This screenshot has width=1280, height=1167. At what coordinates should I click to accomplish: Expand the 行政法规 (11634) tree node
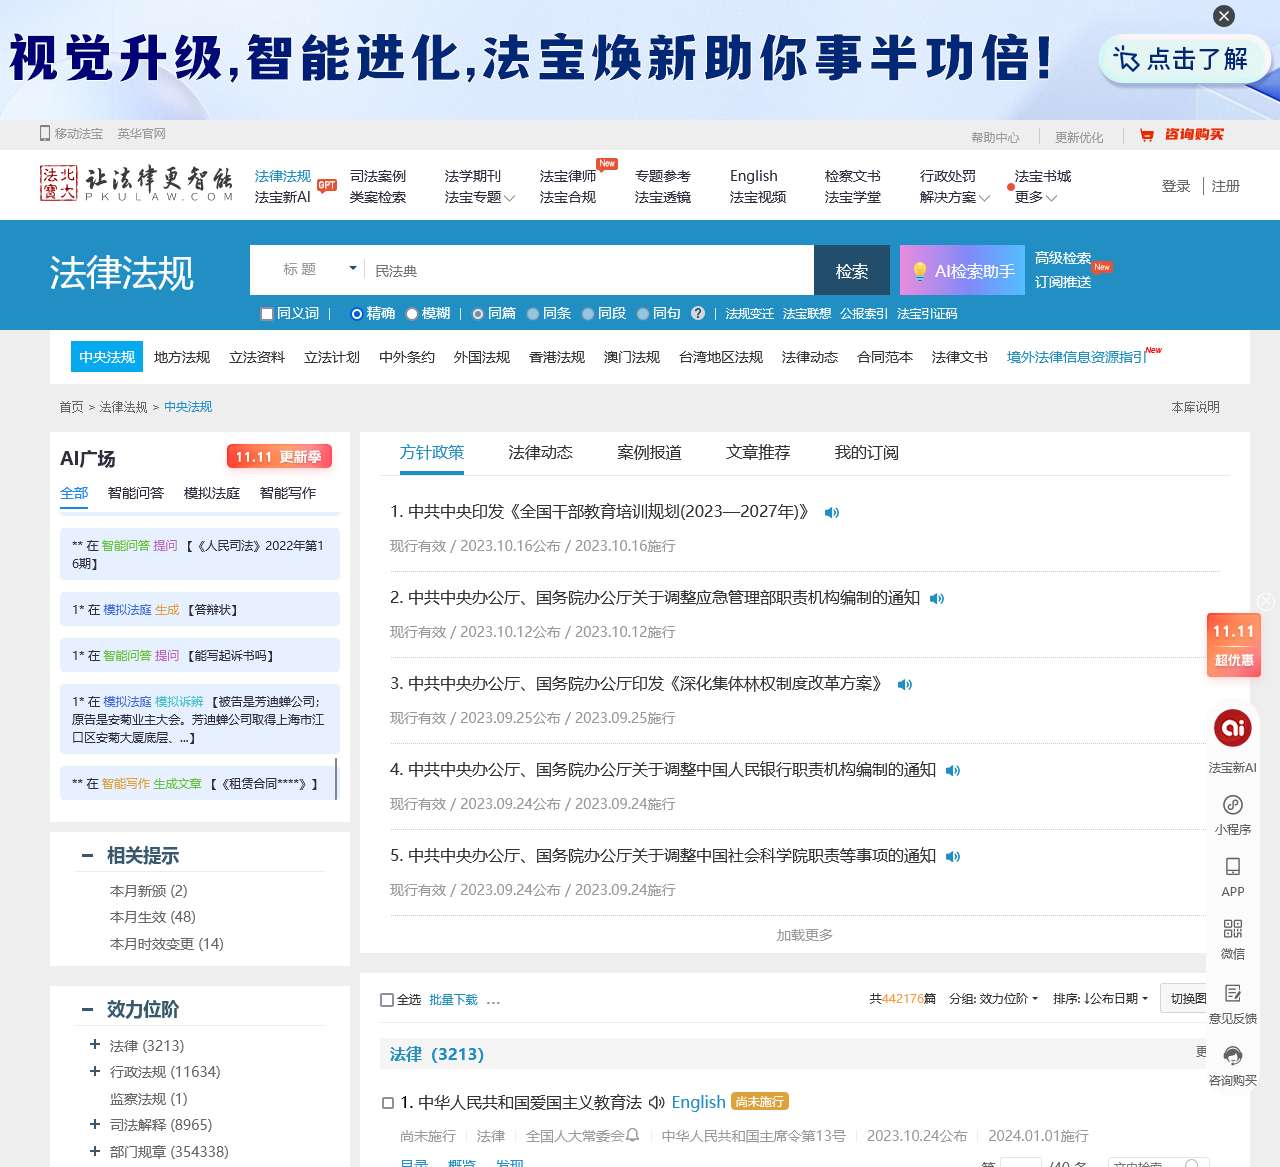click(x=95, y=1071)
